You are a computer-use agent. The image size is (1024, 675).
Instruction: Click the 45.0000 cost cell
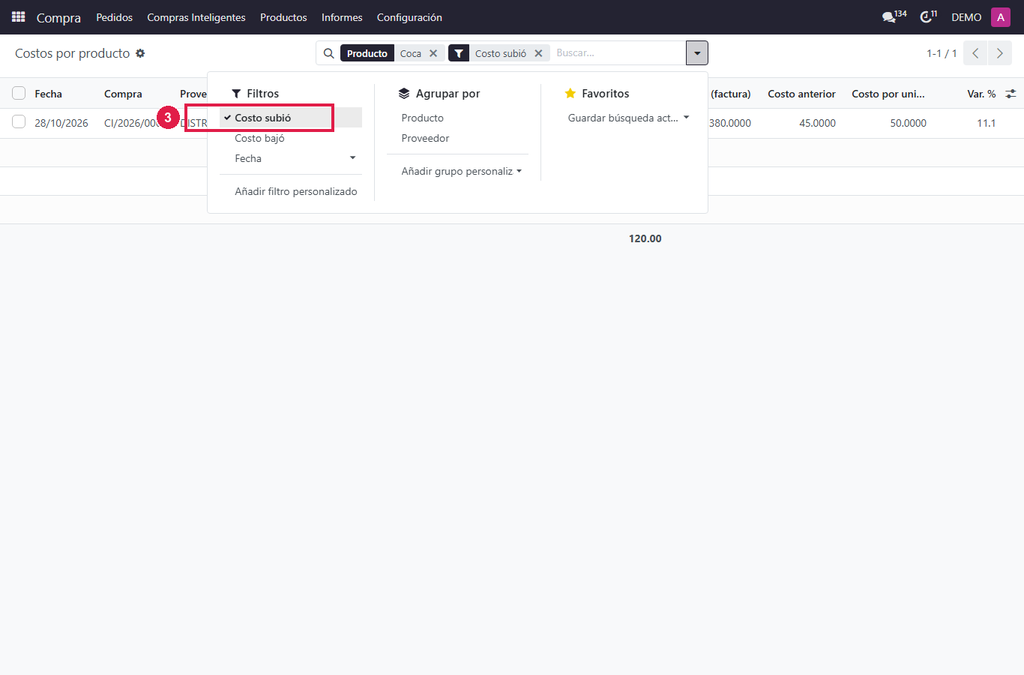pyautogui.click(x=817, y=123)
